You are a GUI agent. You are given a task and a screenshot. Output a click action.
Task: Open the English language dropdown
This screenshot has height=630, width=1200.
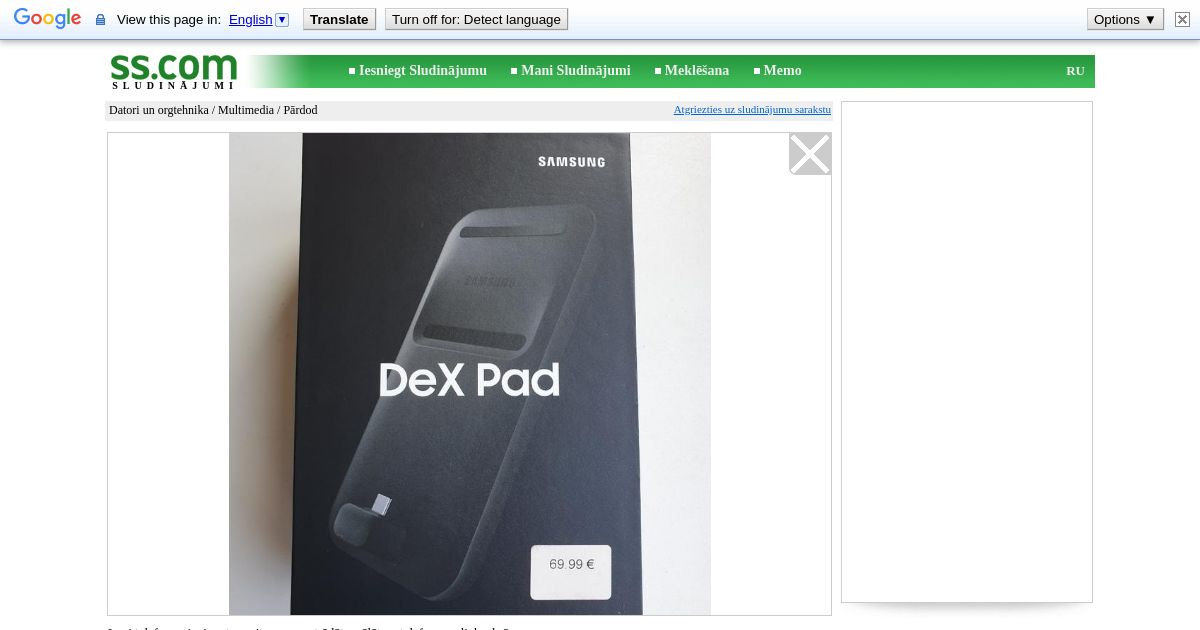(x=258, y=20)
